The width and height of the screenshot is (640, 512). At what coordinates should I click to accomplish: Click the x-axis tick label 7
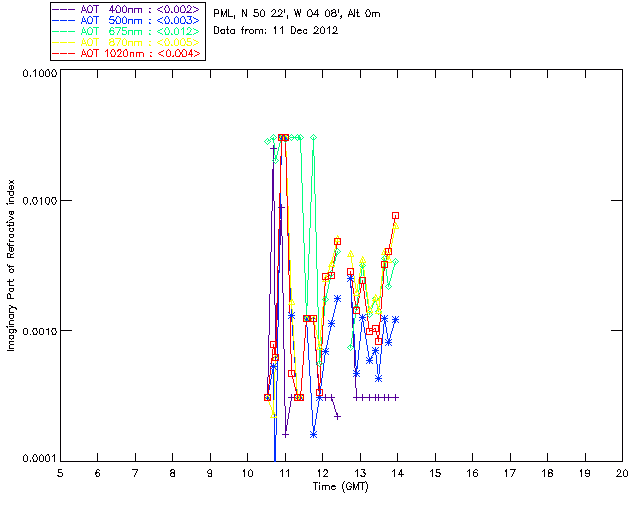tap(135, 473)
